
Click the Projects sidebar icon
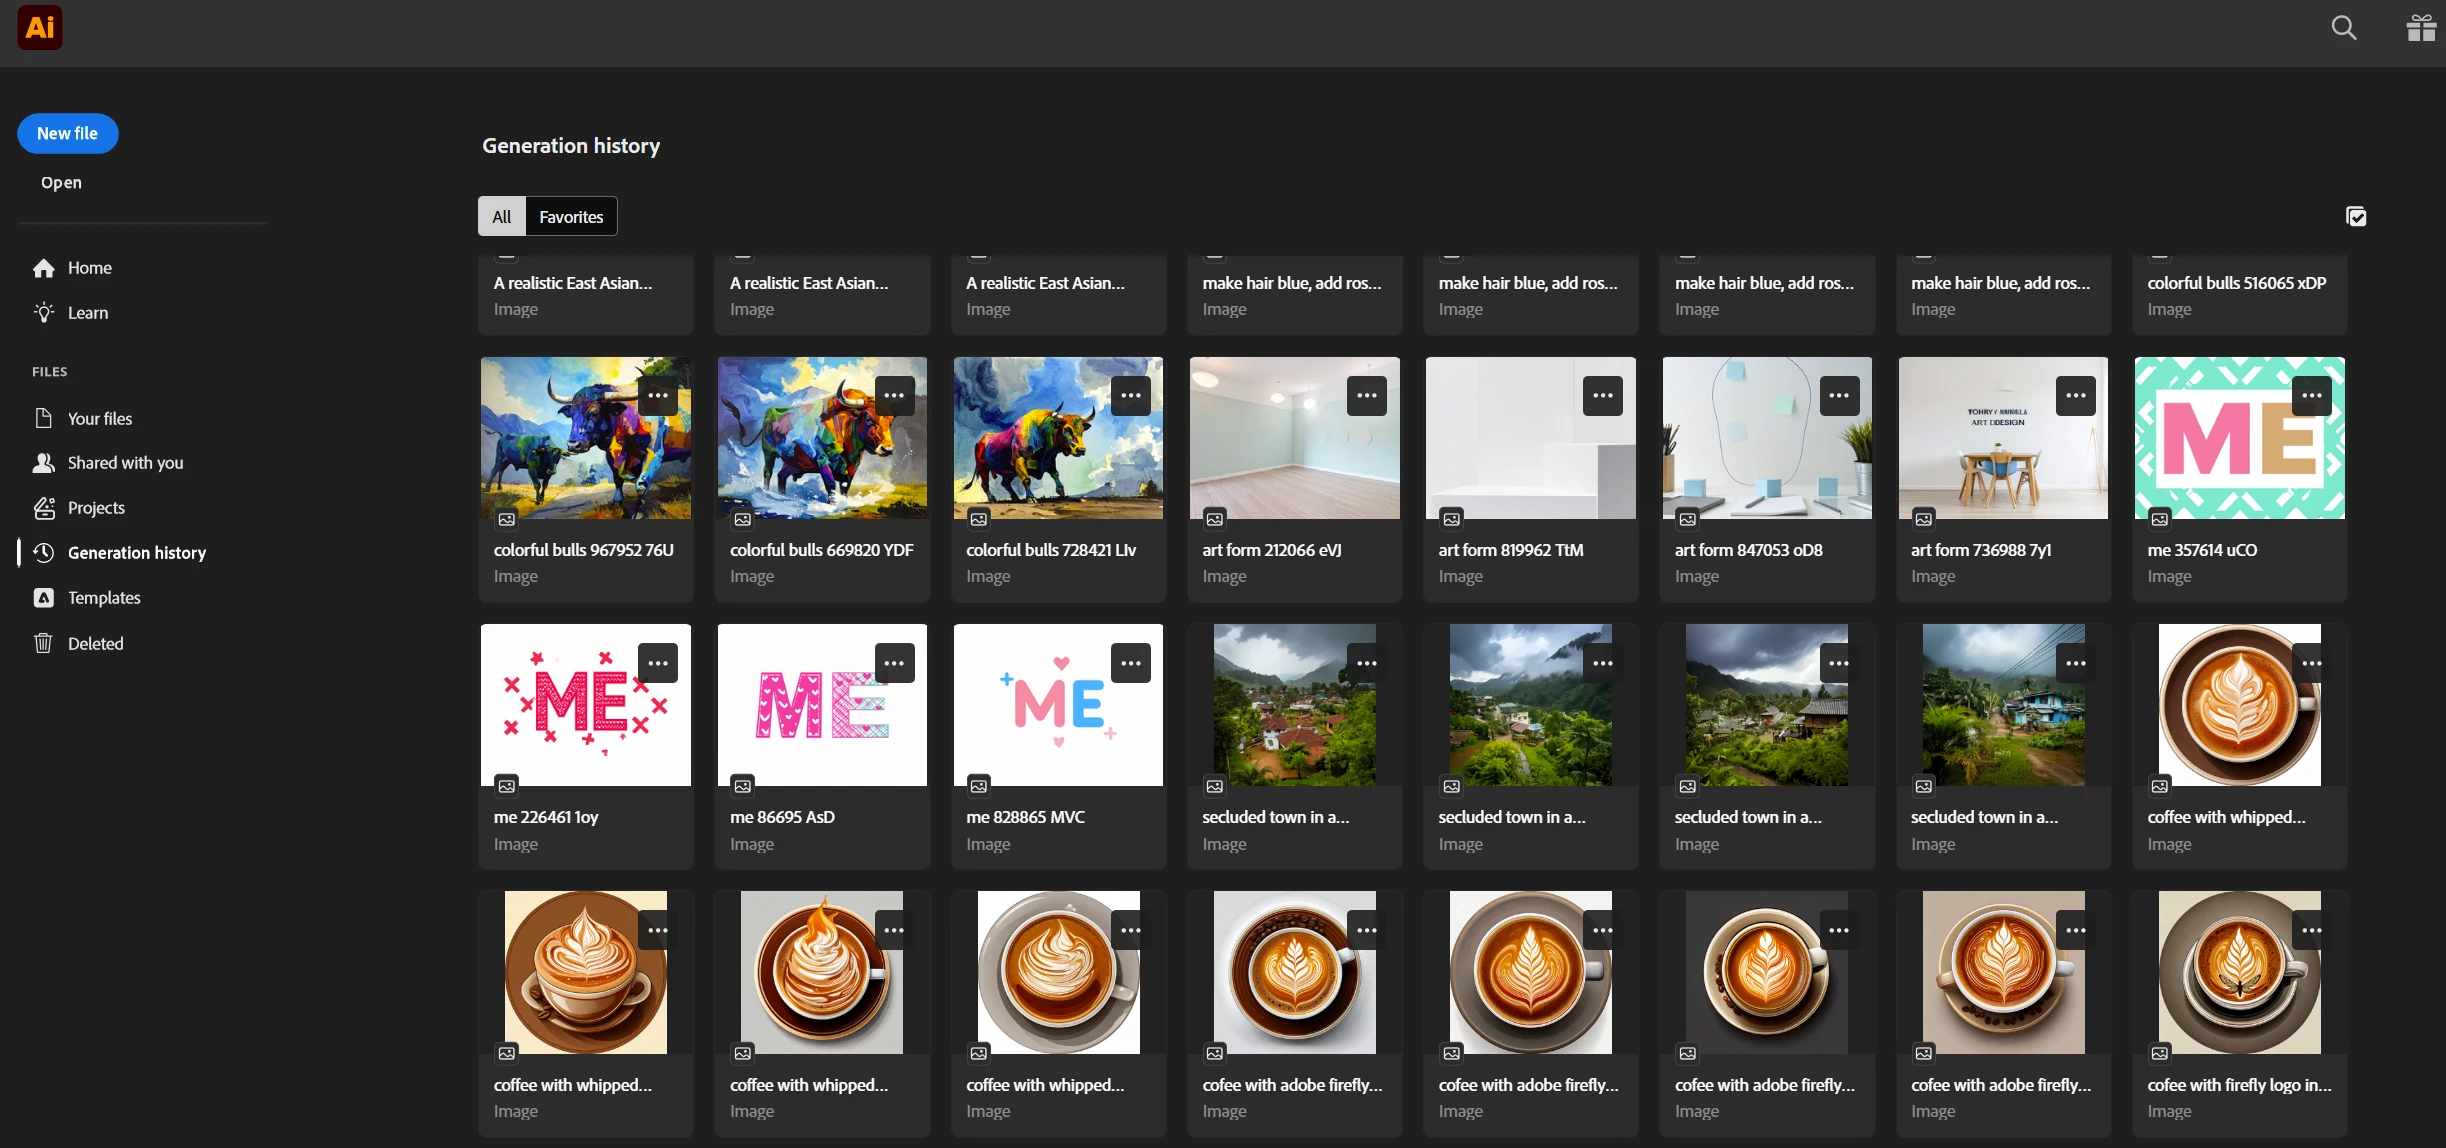43,508
